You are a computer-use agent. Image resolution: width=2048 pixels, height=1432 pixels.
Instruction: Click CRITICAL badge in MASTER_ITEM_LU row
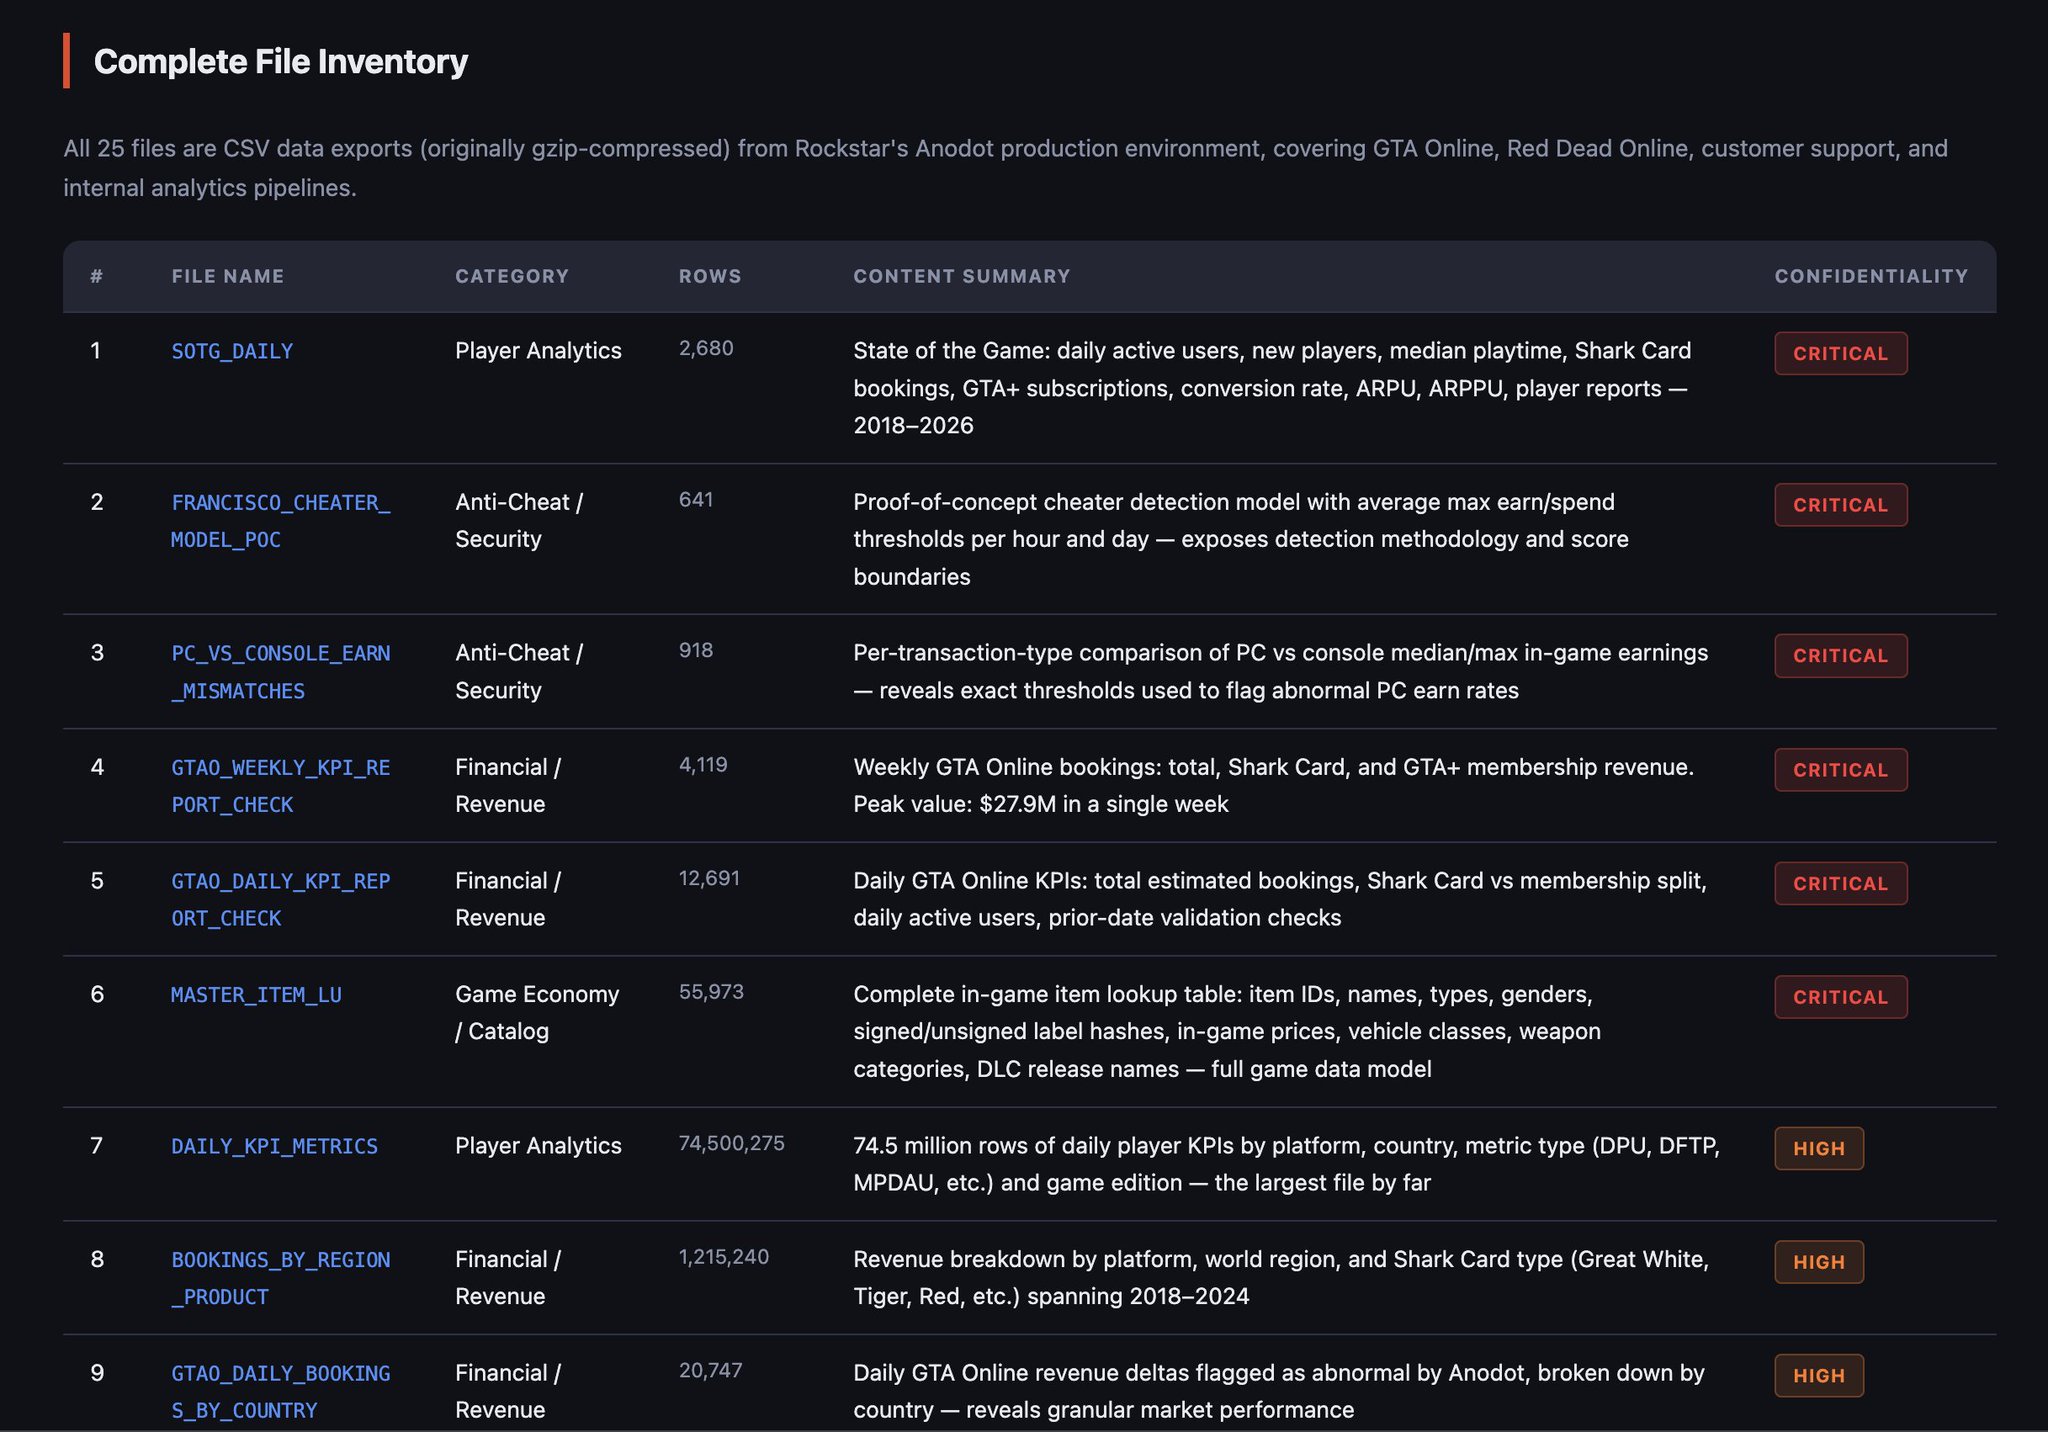point(1840,997)
